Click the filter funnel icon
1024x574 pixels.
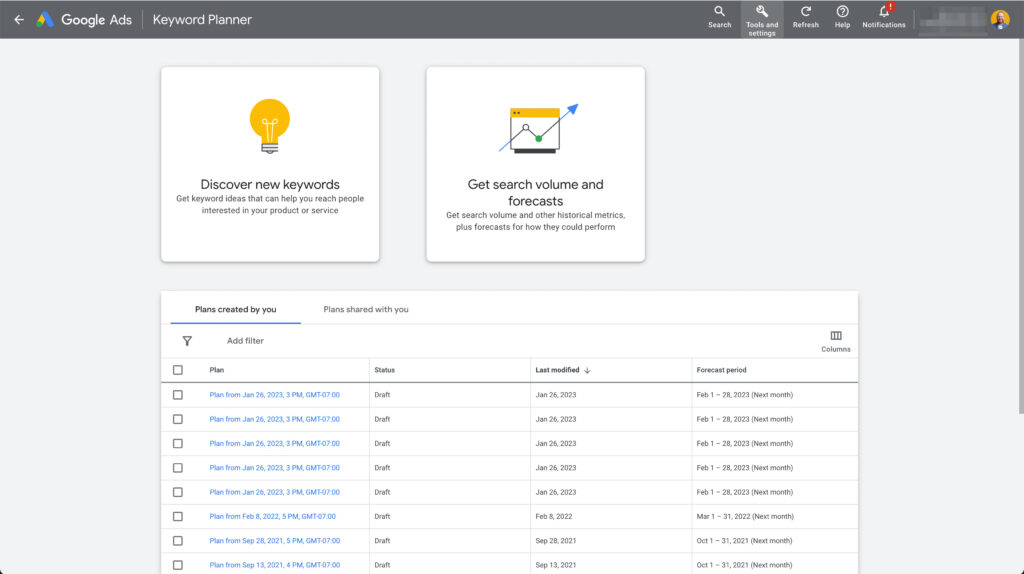(187, 341)
